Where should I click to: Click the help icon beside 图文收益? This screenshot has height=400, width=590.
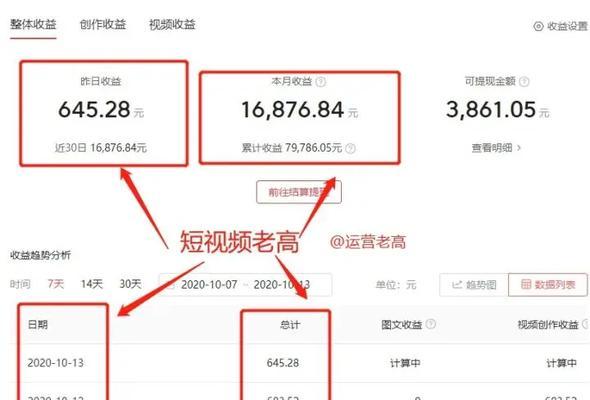(431, 324)
